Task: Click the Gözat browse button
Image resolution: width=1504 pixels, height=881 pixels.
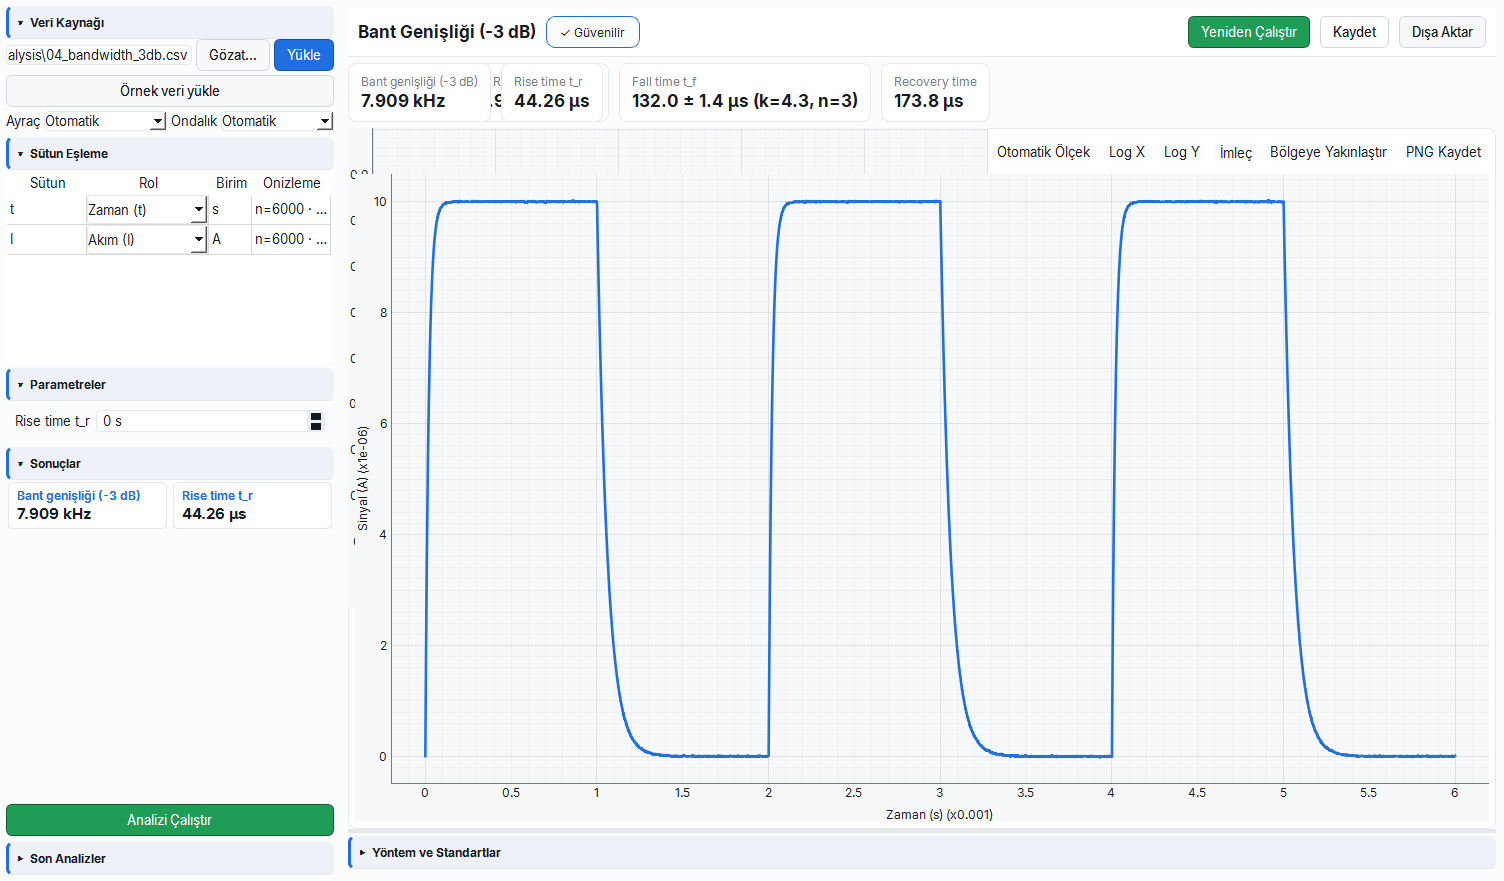Action: 233,55
